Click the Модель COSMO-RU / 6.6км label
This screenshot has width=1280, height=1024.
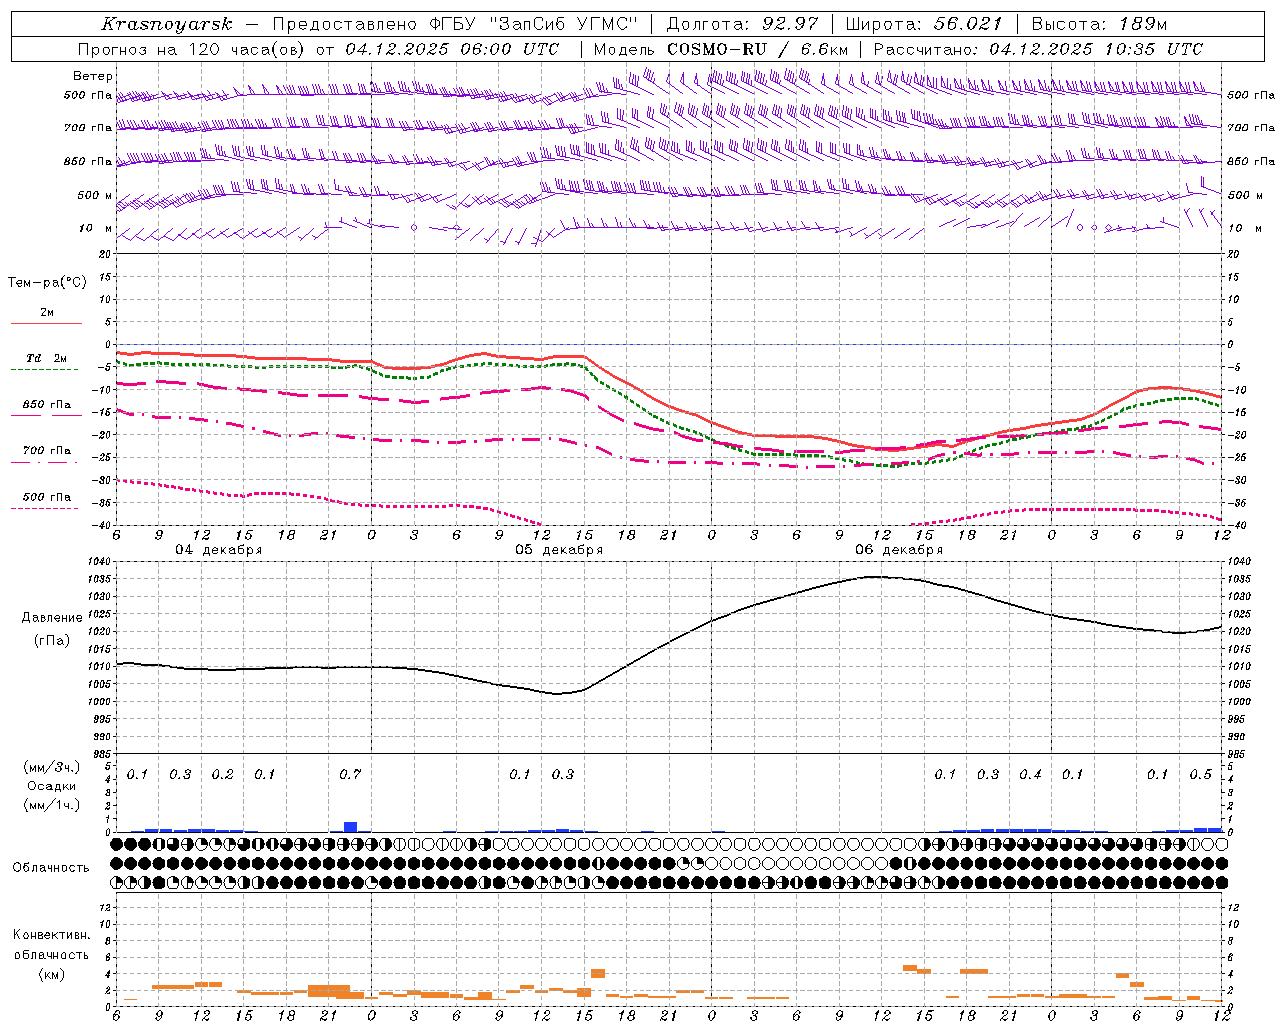[x=721, y=49]
